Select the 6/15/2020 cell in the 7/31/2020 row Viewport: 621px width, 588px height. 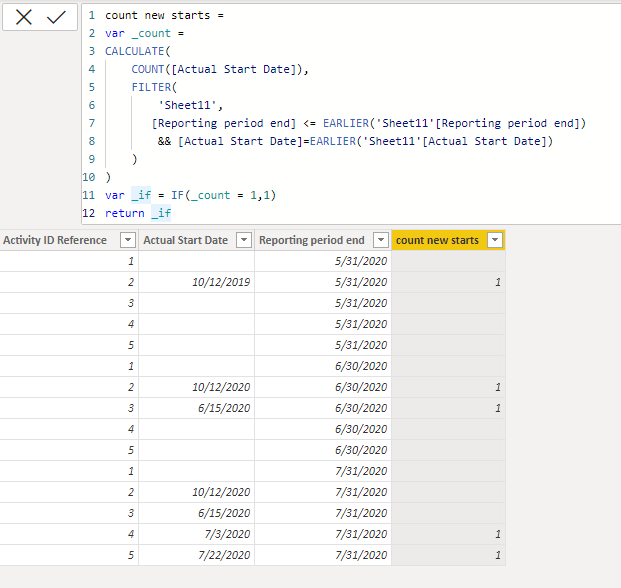(196, 513)
